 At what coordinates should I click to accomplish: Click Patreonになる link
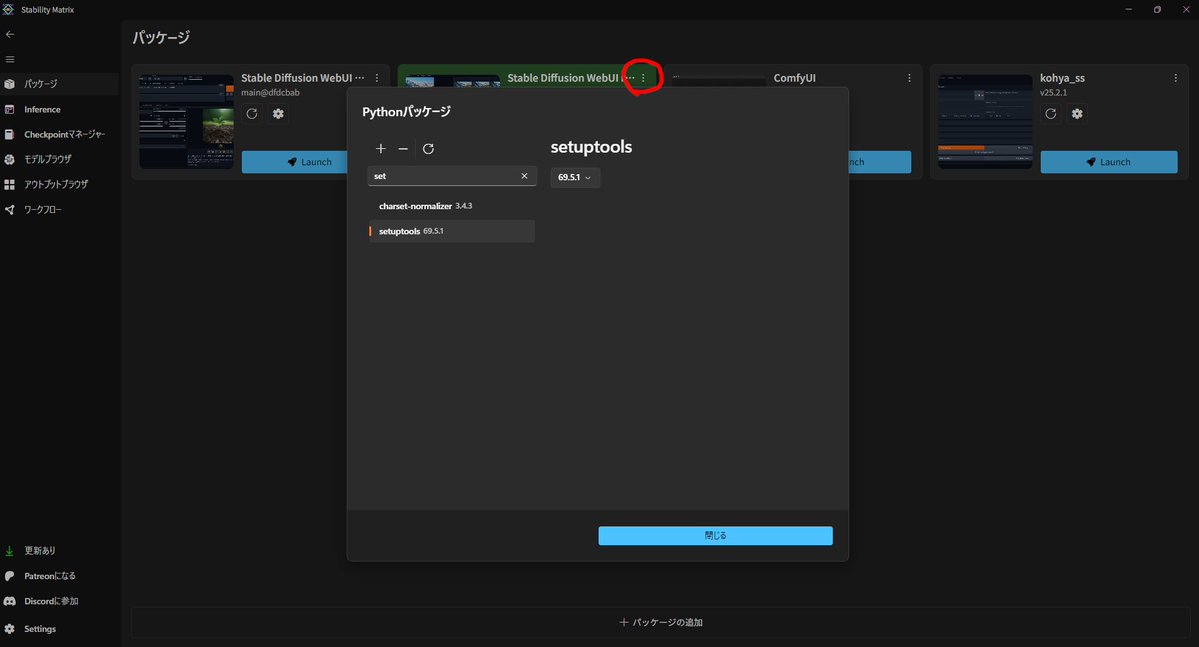(x=60, y=576)
